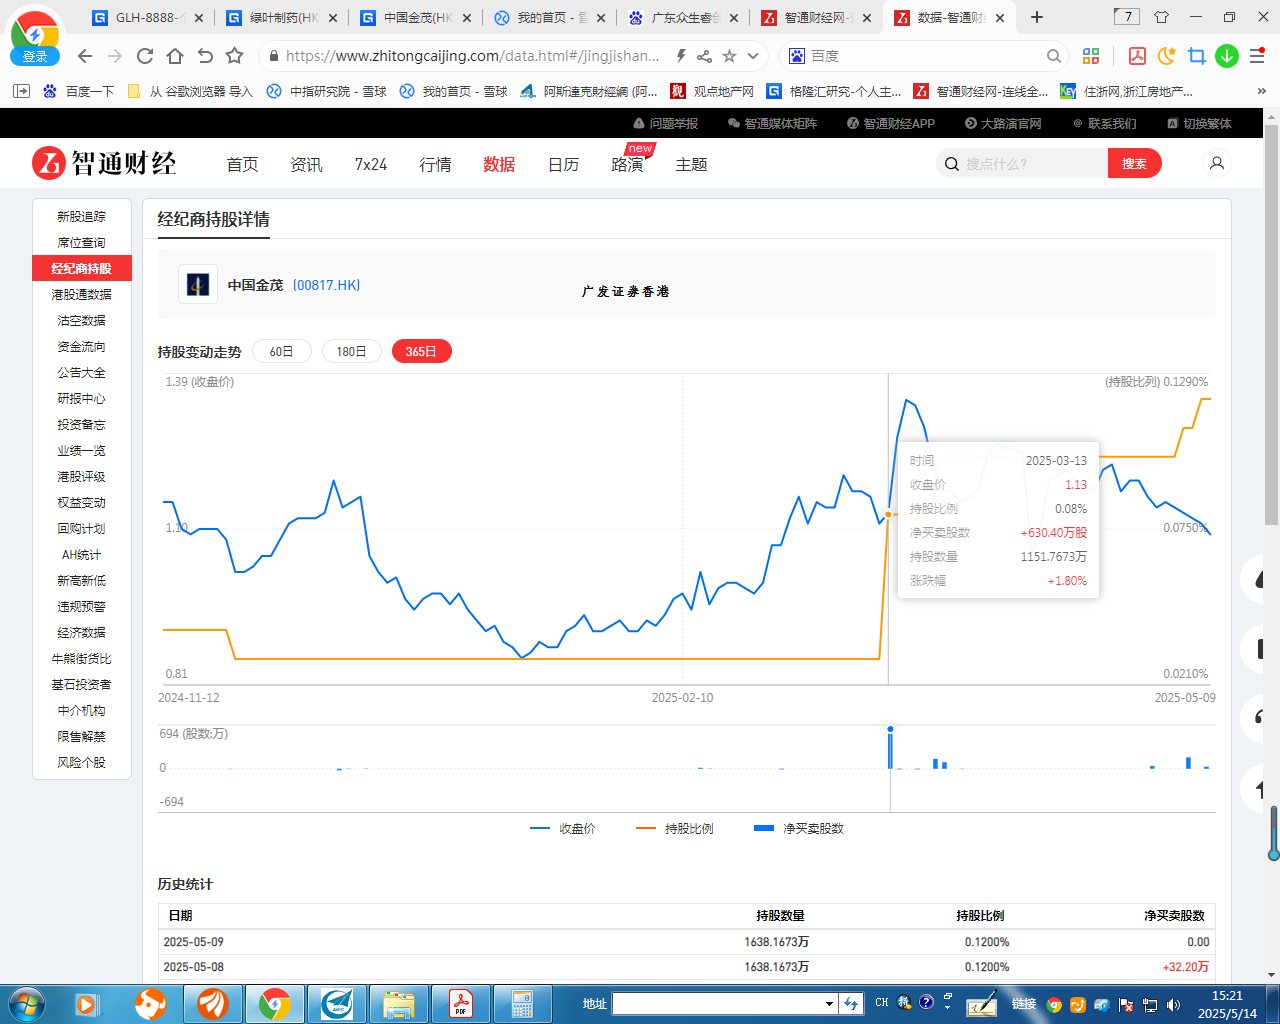Click the browser URL address field
Screen dimensions: 1280x1024
click(x=472, y=56)
